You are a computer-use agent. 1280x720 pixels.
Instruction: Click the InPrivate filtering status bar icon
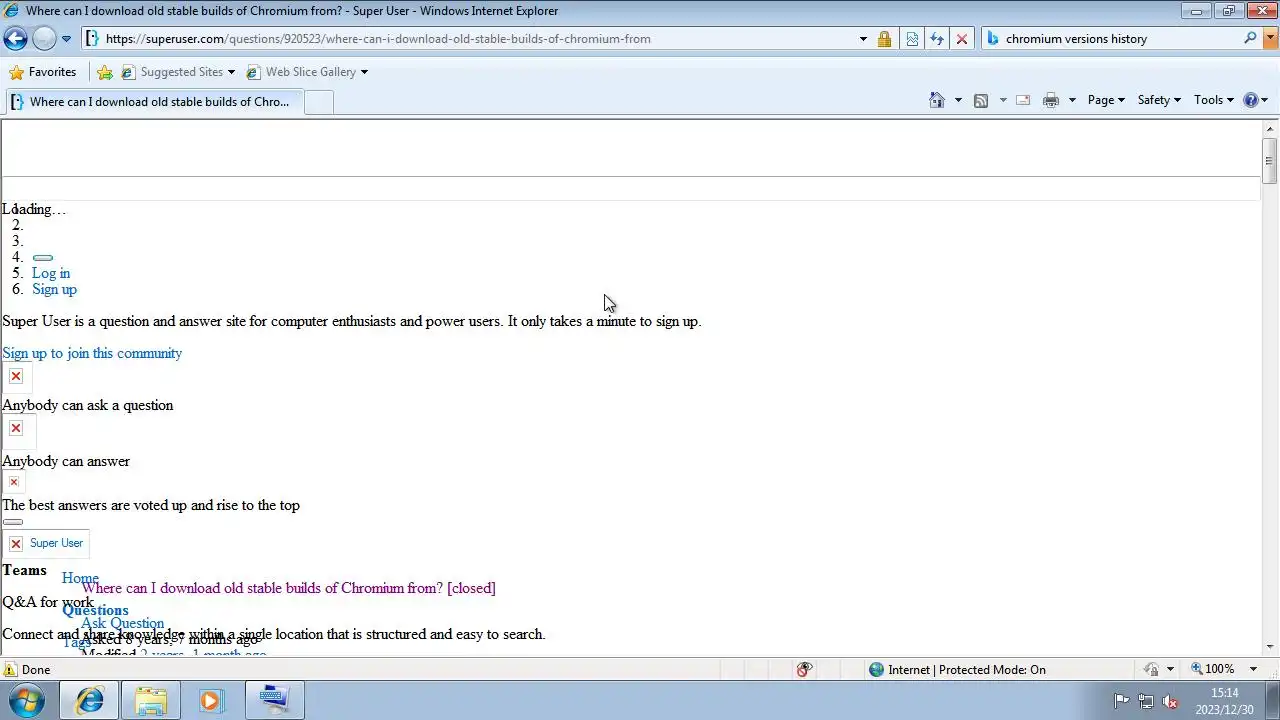pyautogui.click(x=804, y=669)
